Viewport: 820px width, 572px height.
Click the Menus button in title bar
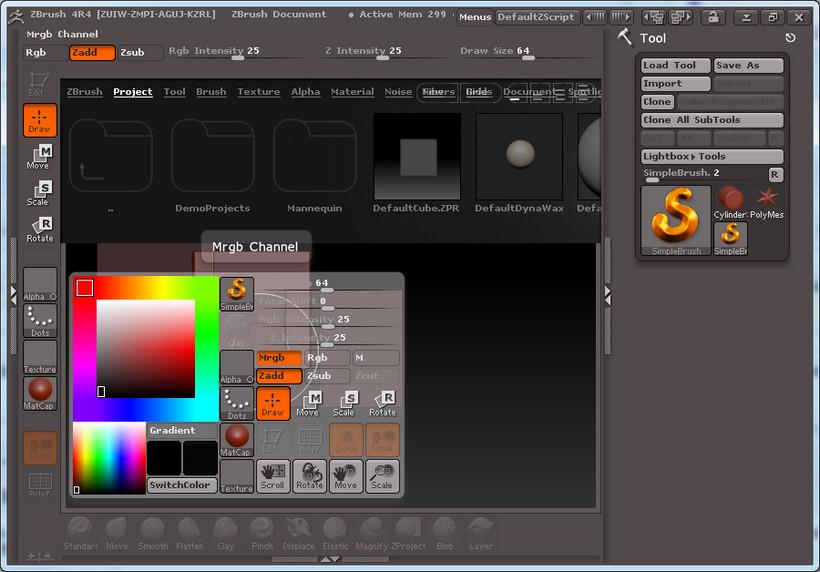point(475,17)
